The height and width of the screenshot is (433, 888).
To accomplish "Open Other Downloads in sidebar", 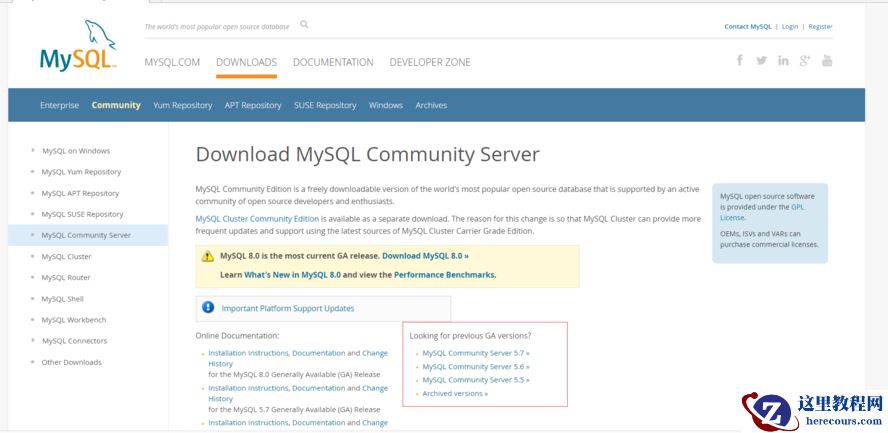I will 71,362.
